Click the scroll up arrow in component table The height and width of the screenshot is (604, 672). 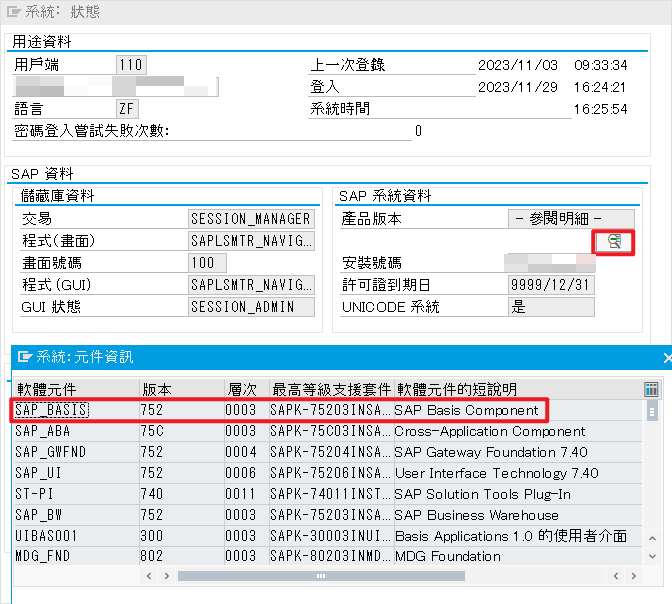pyautogui.click(x=652, y=538)
